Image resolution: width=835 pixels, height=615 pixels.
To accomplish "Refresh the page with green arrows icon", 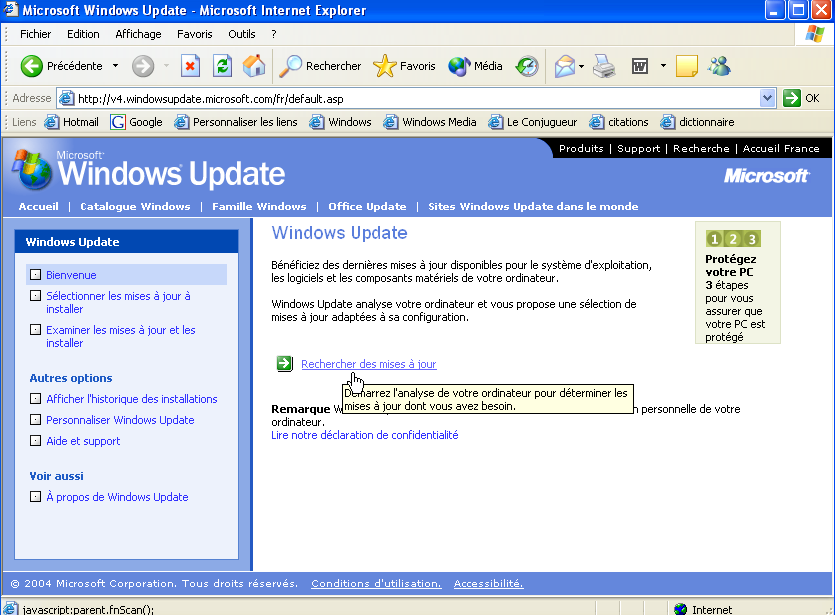I will coord(222,66).
